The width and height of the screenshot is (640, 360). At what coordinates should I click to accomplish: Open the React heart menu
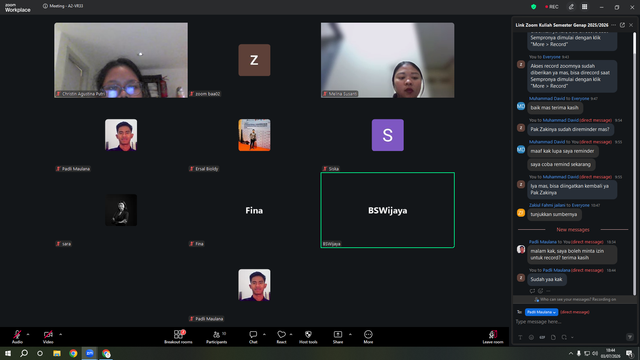pyautogui.click(x=281, y=336)
